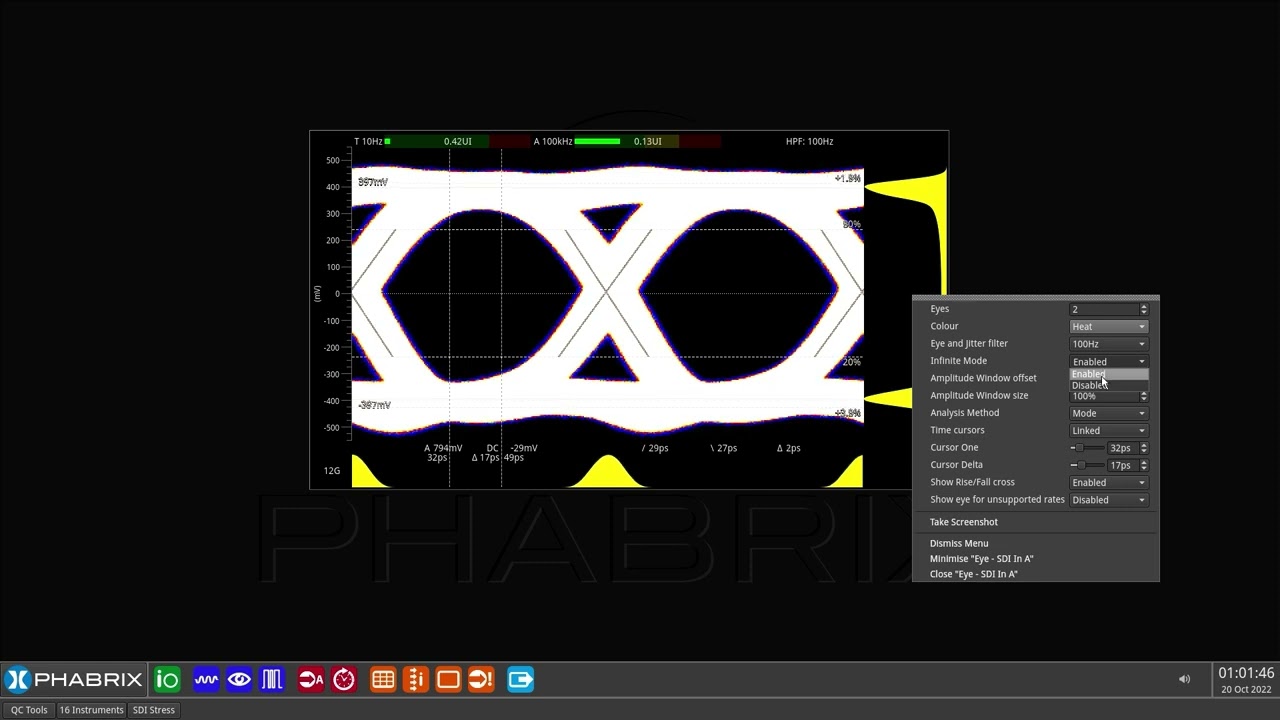Open the Time cursors dropdown
This screenshot has width=1280, height=720.
1108,430
